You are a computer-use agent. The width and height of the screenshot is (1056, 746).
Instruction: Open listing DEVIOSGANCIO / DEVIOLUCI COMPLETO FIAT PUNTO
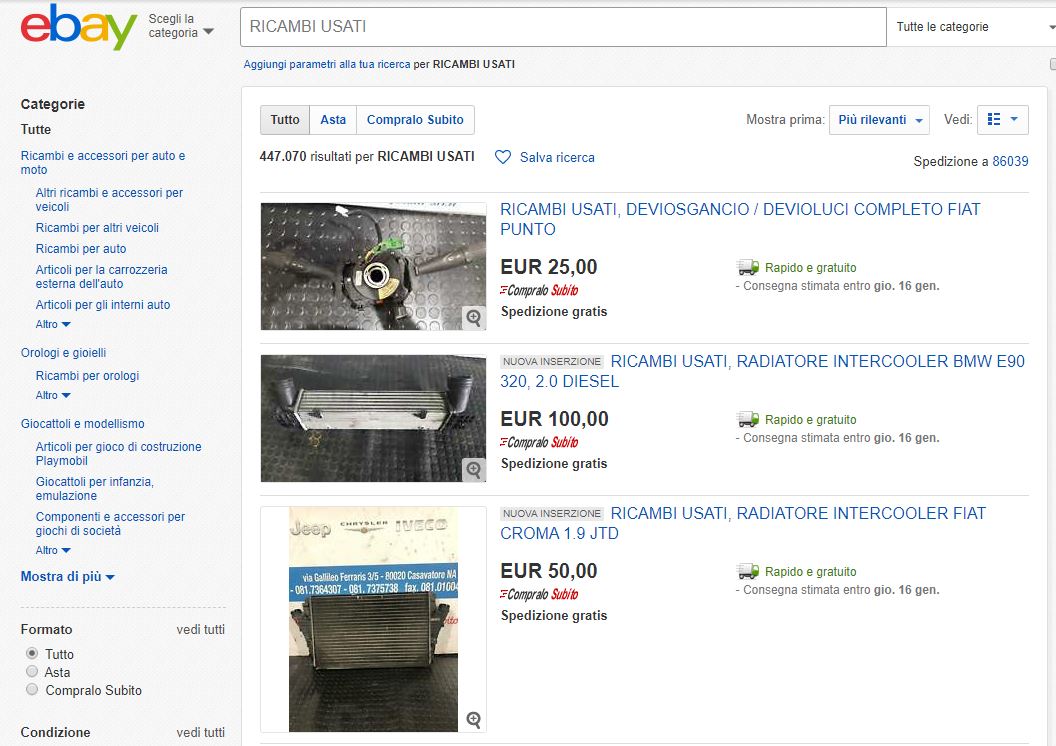pos(739,219)
